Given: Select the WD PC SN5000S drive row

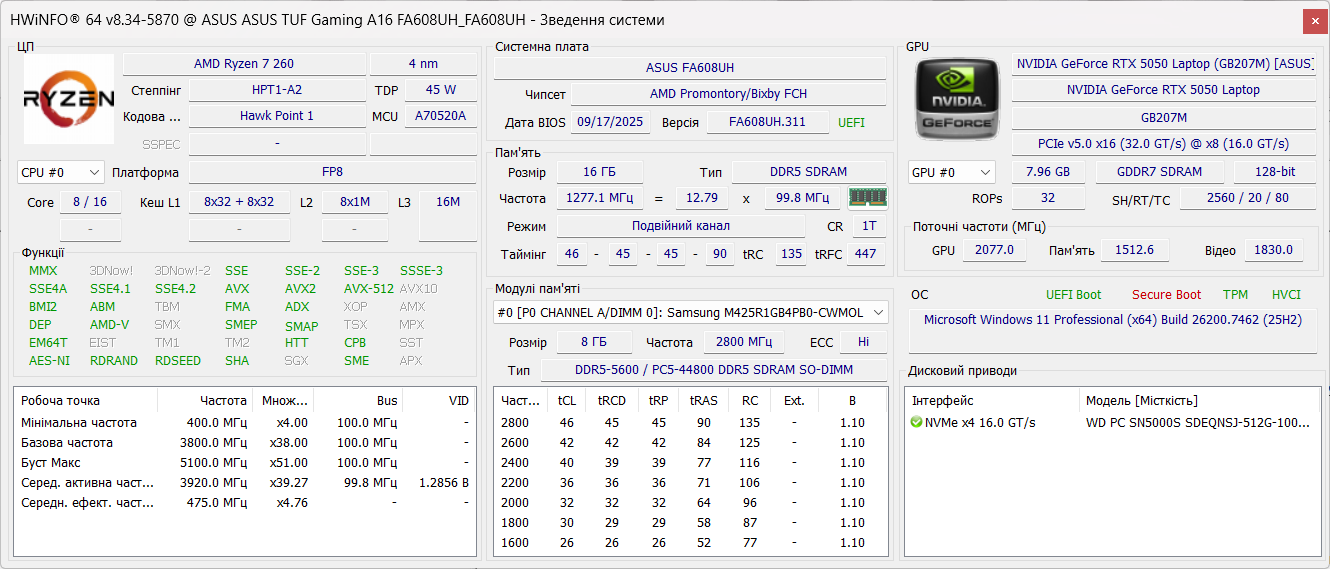Looking at the screenshot, I should point(1196,423).
